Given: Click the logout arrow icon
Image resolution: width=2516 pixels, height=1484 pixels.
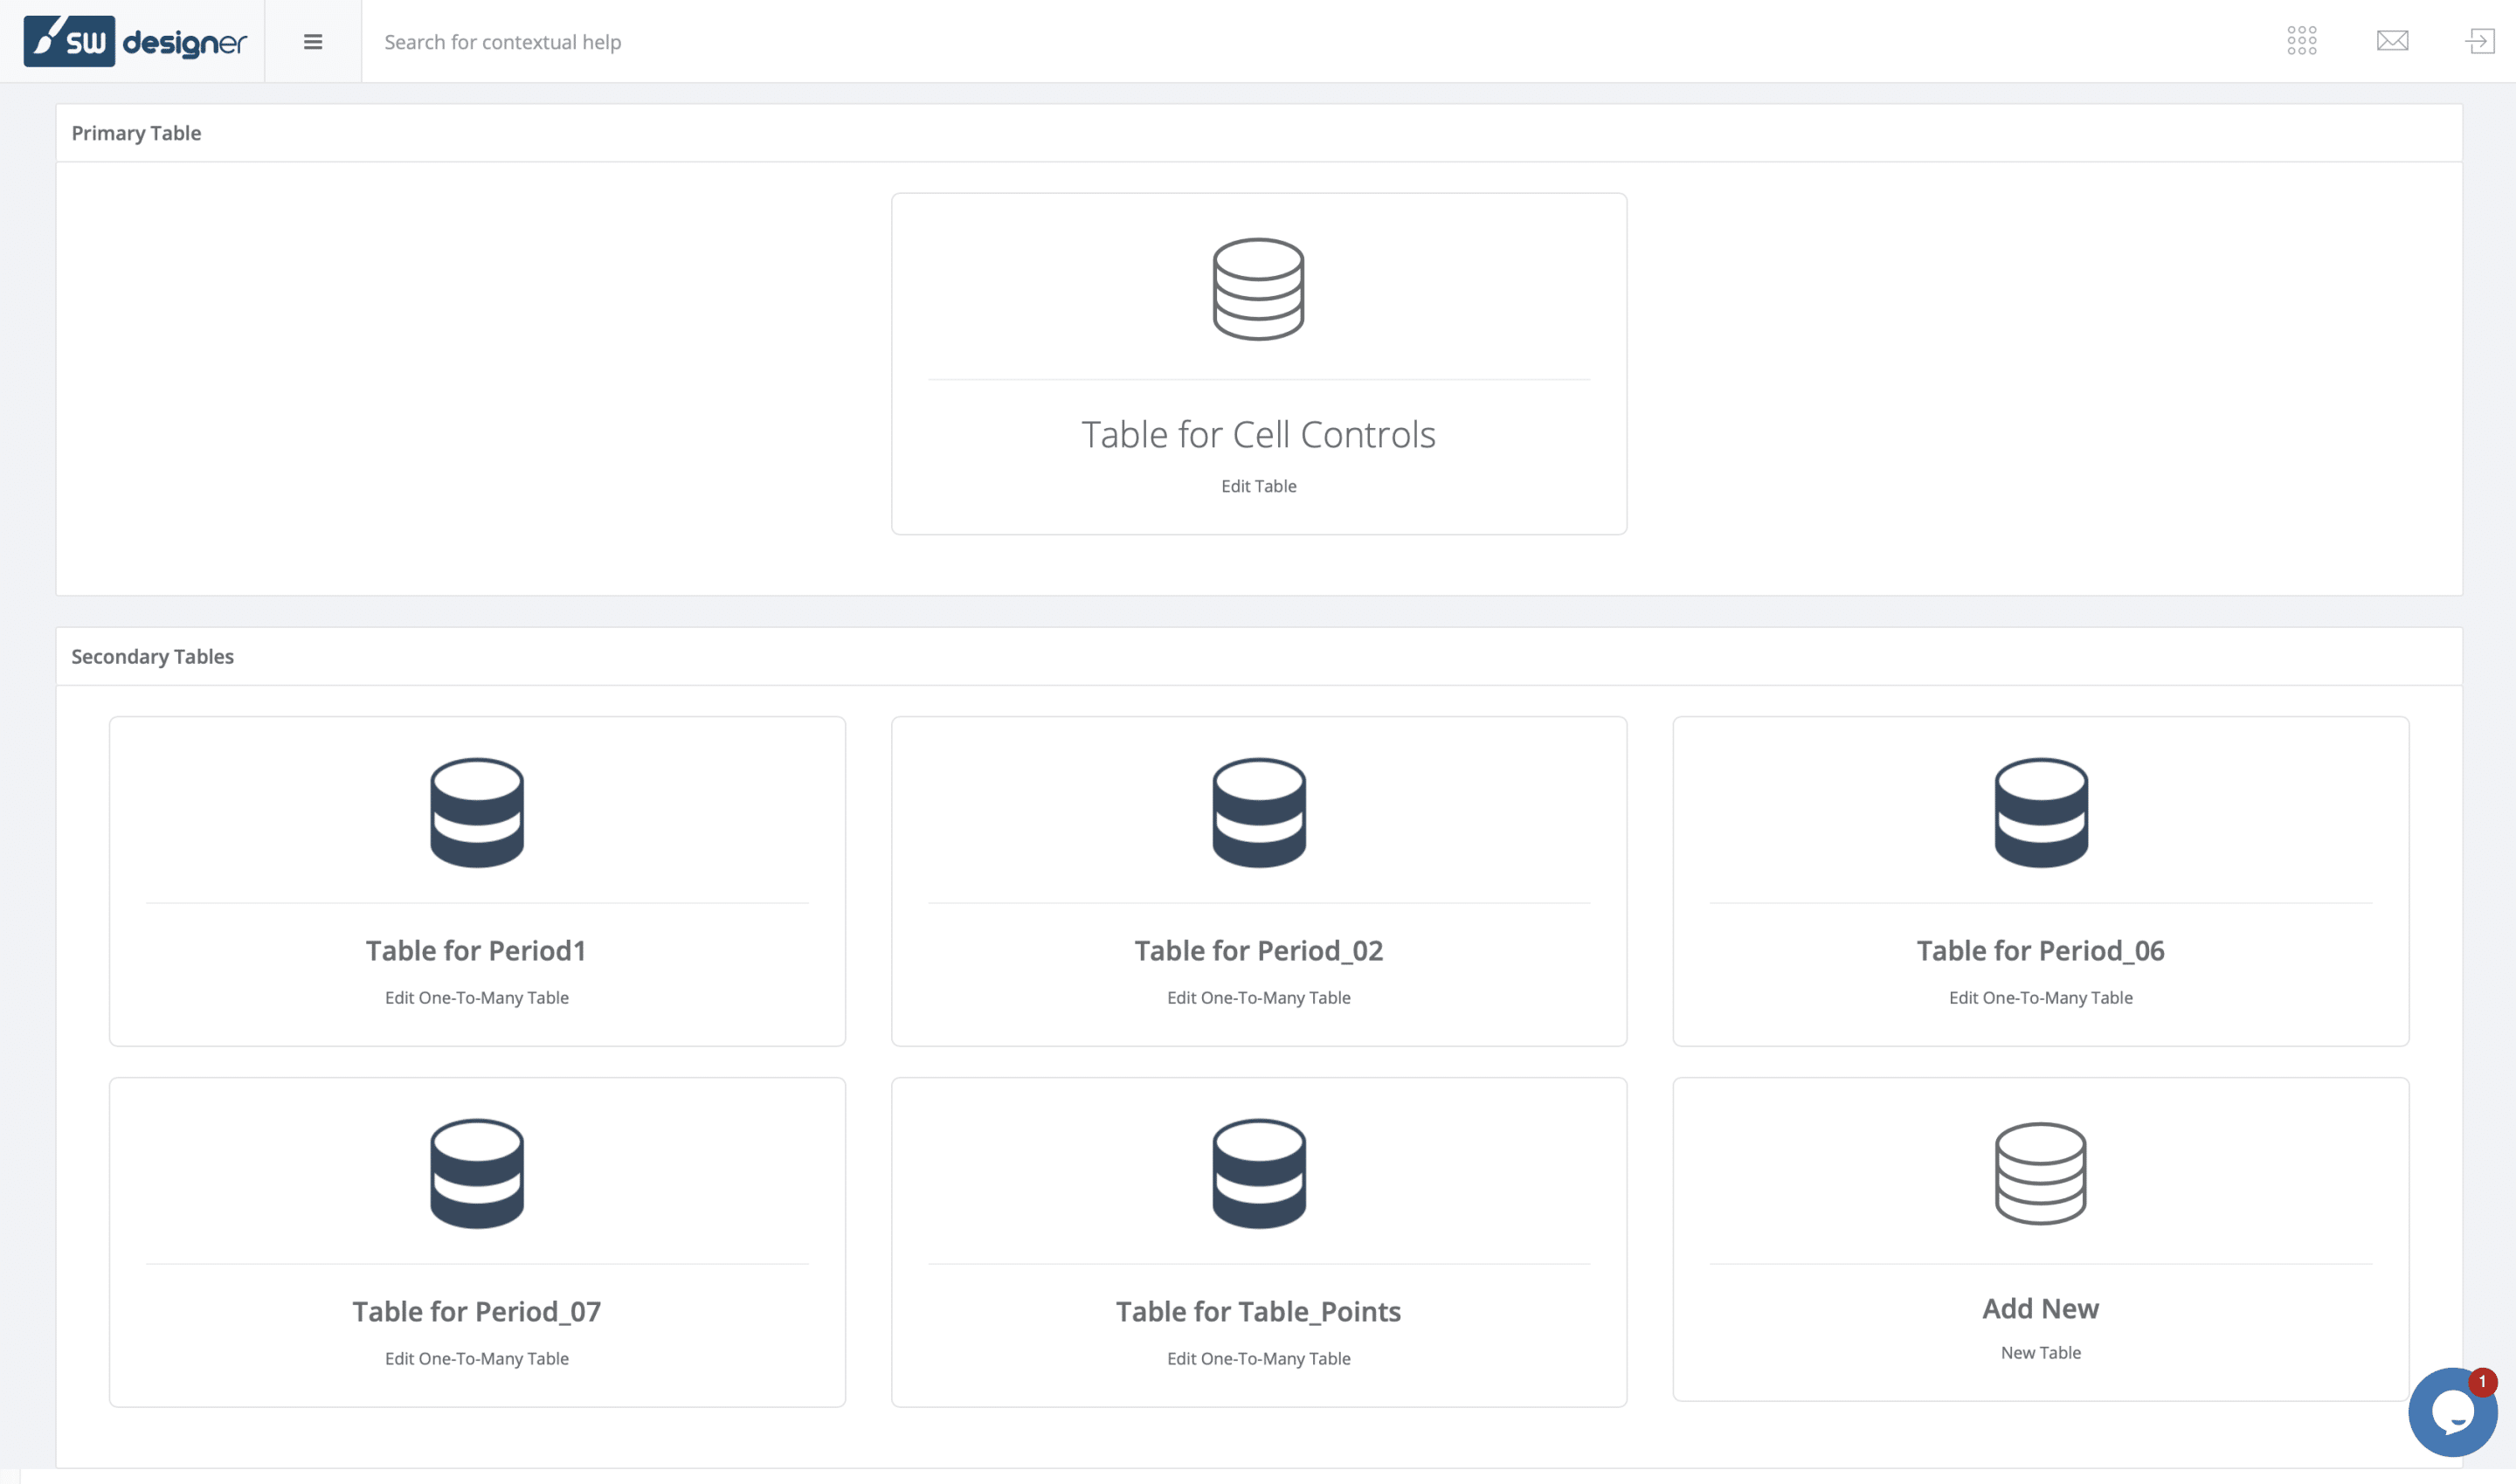Looking at the screenshot, I should pos(2480,41).
